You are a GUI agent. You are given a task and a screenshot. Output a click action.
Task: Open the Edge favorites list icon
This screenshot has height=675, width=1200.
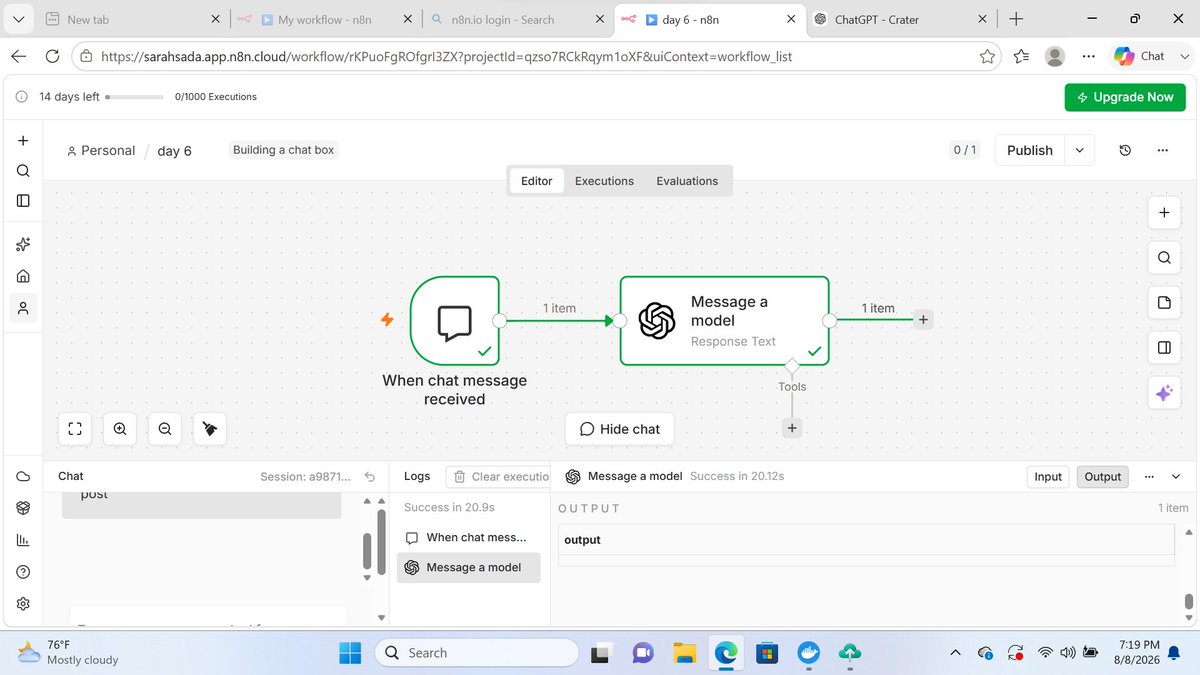(1021, 56)
